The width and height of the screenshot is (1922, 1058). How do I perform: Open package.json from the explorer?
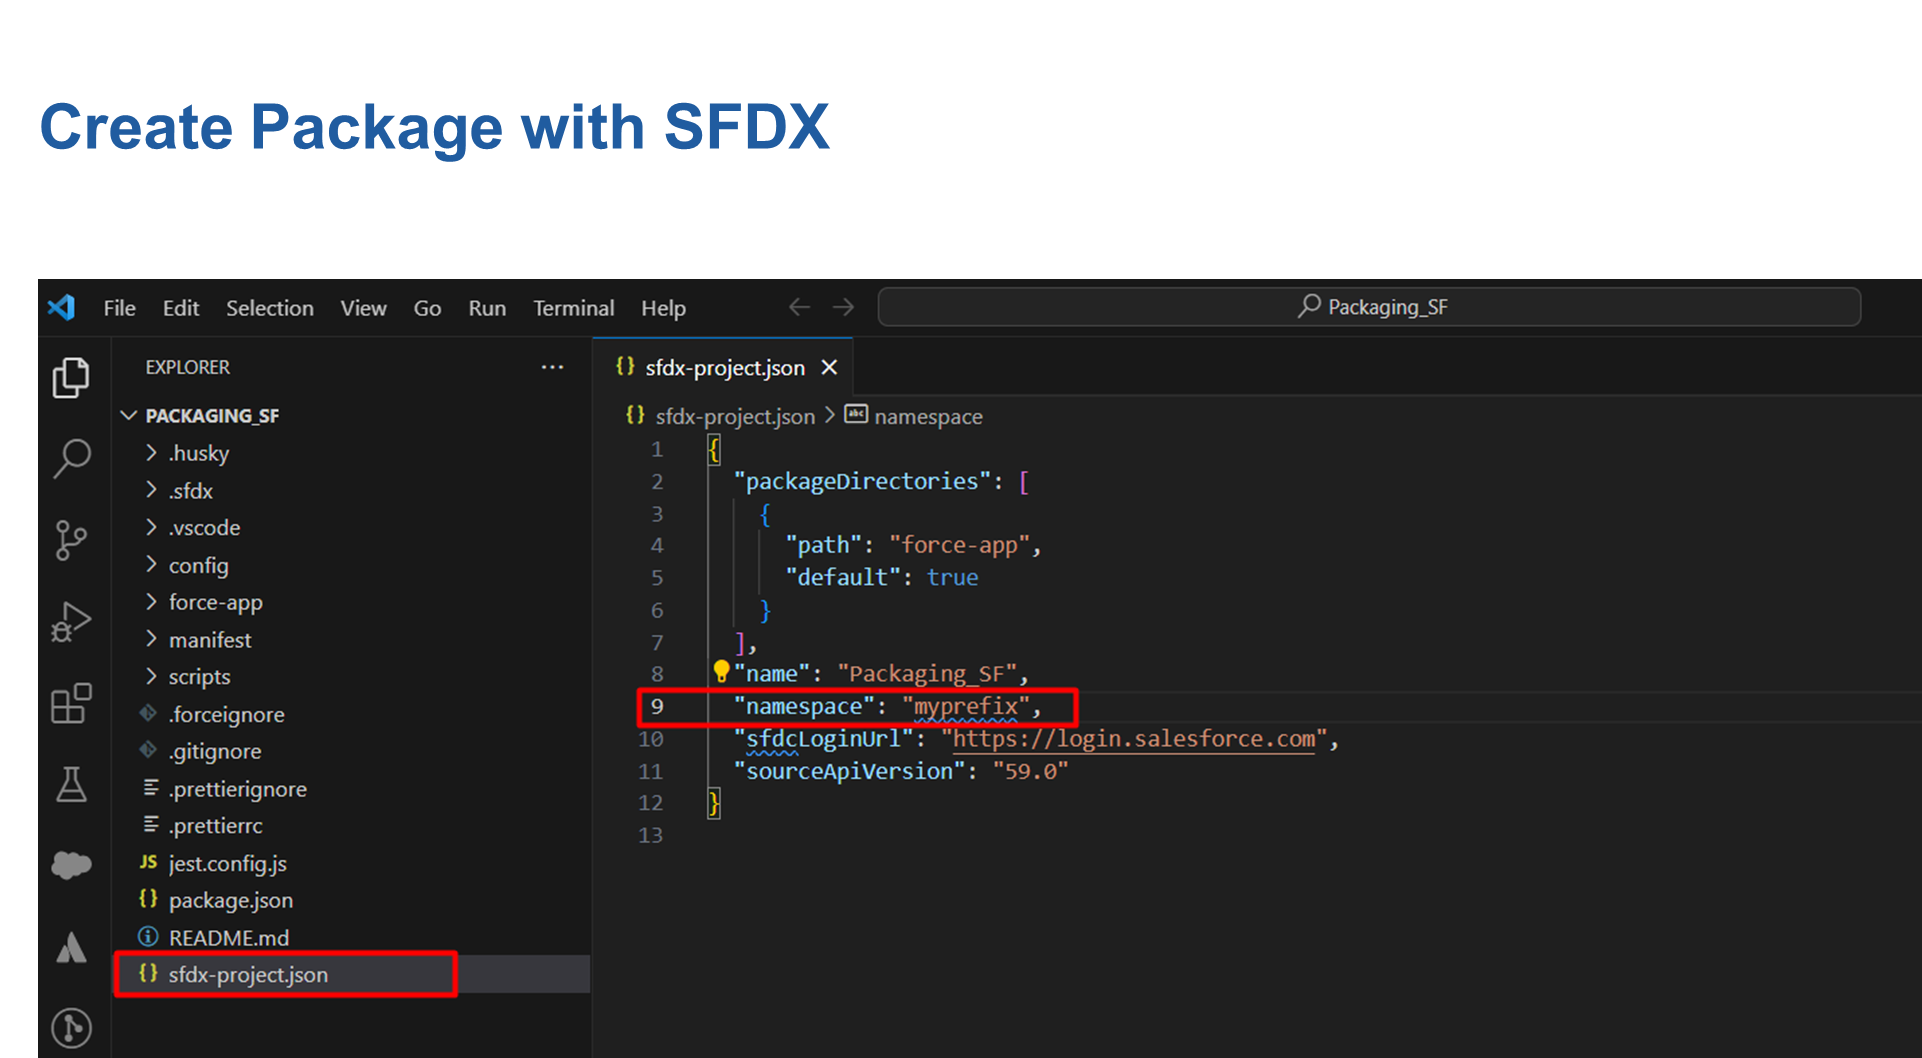pyautogui.click(x=230, y=900)
